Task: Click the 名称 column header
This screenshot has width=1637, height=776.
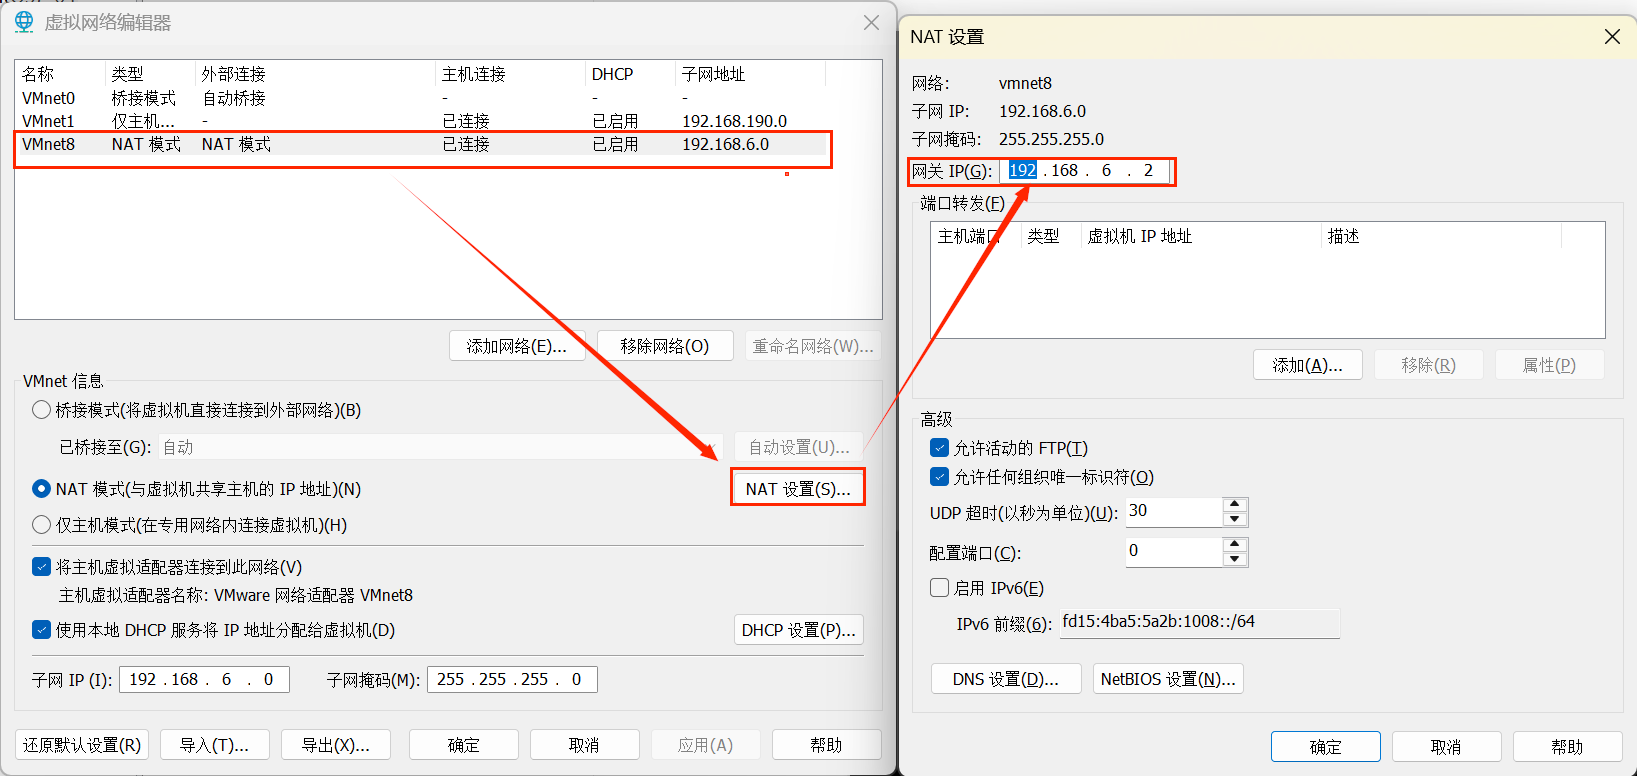Action: click(60, 74)
